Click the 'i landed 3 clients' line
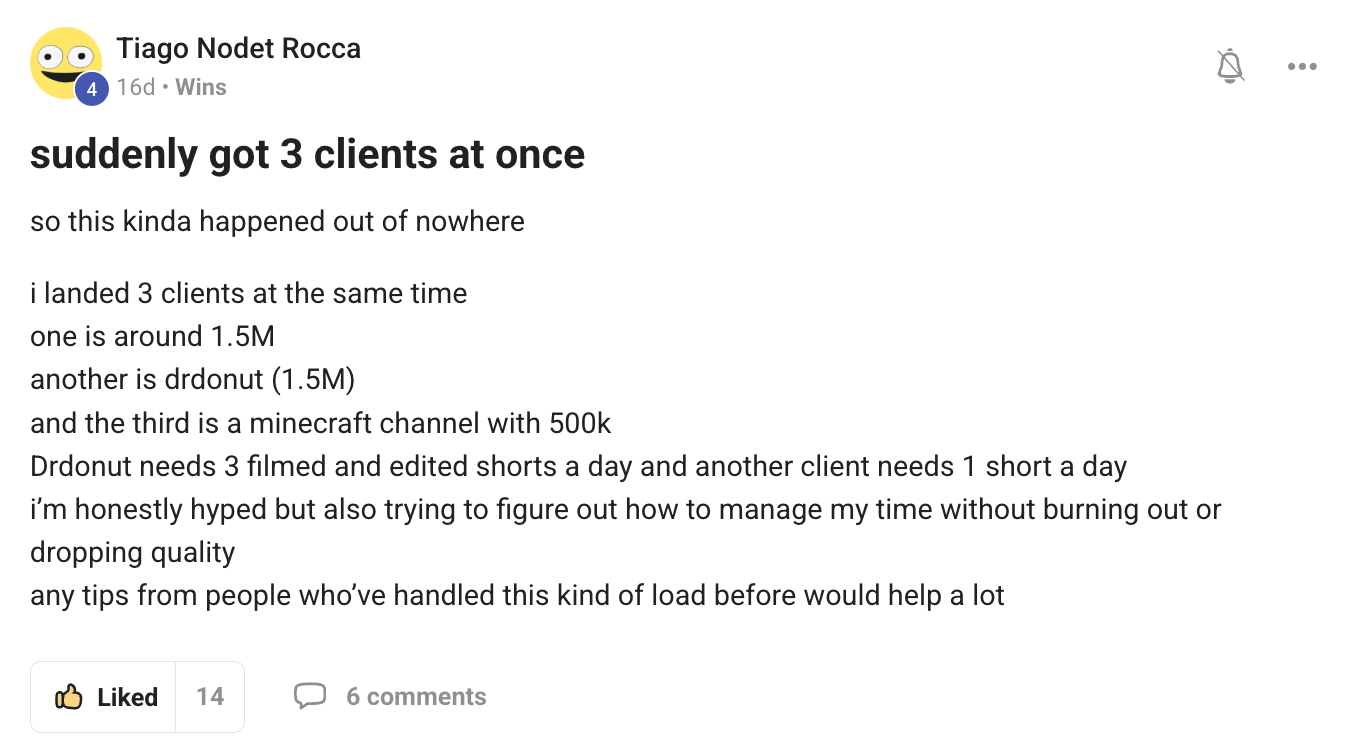Screen dimensions: 1352x746 click(x=248, y=294)
